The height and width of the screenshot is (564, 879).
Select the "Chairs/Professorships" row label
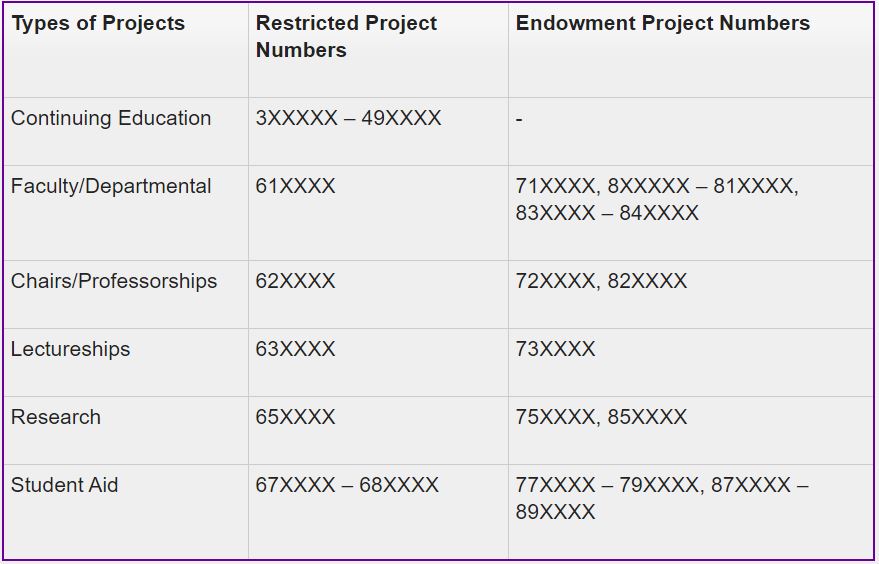[114, 282]
